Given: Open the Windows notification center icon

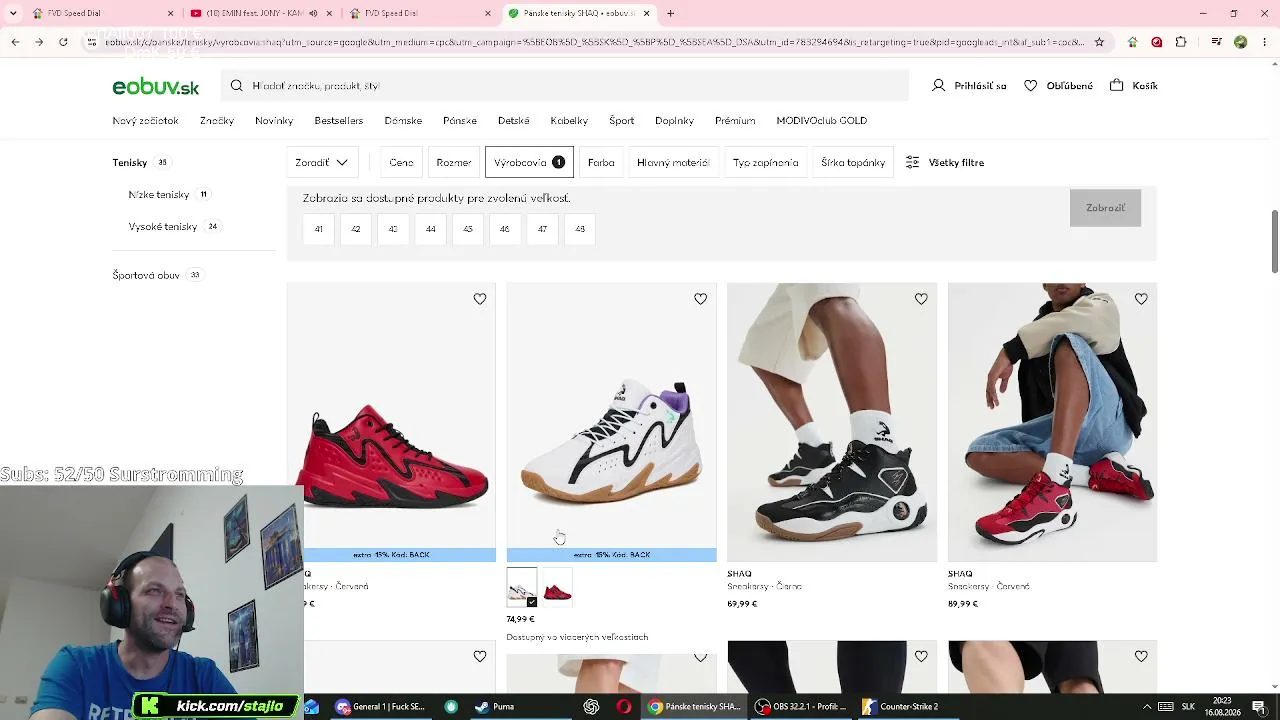Looking at the screenshot, I should point(1259,707).
